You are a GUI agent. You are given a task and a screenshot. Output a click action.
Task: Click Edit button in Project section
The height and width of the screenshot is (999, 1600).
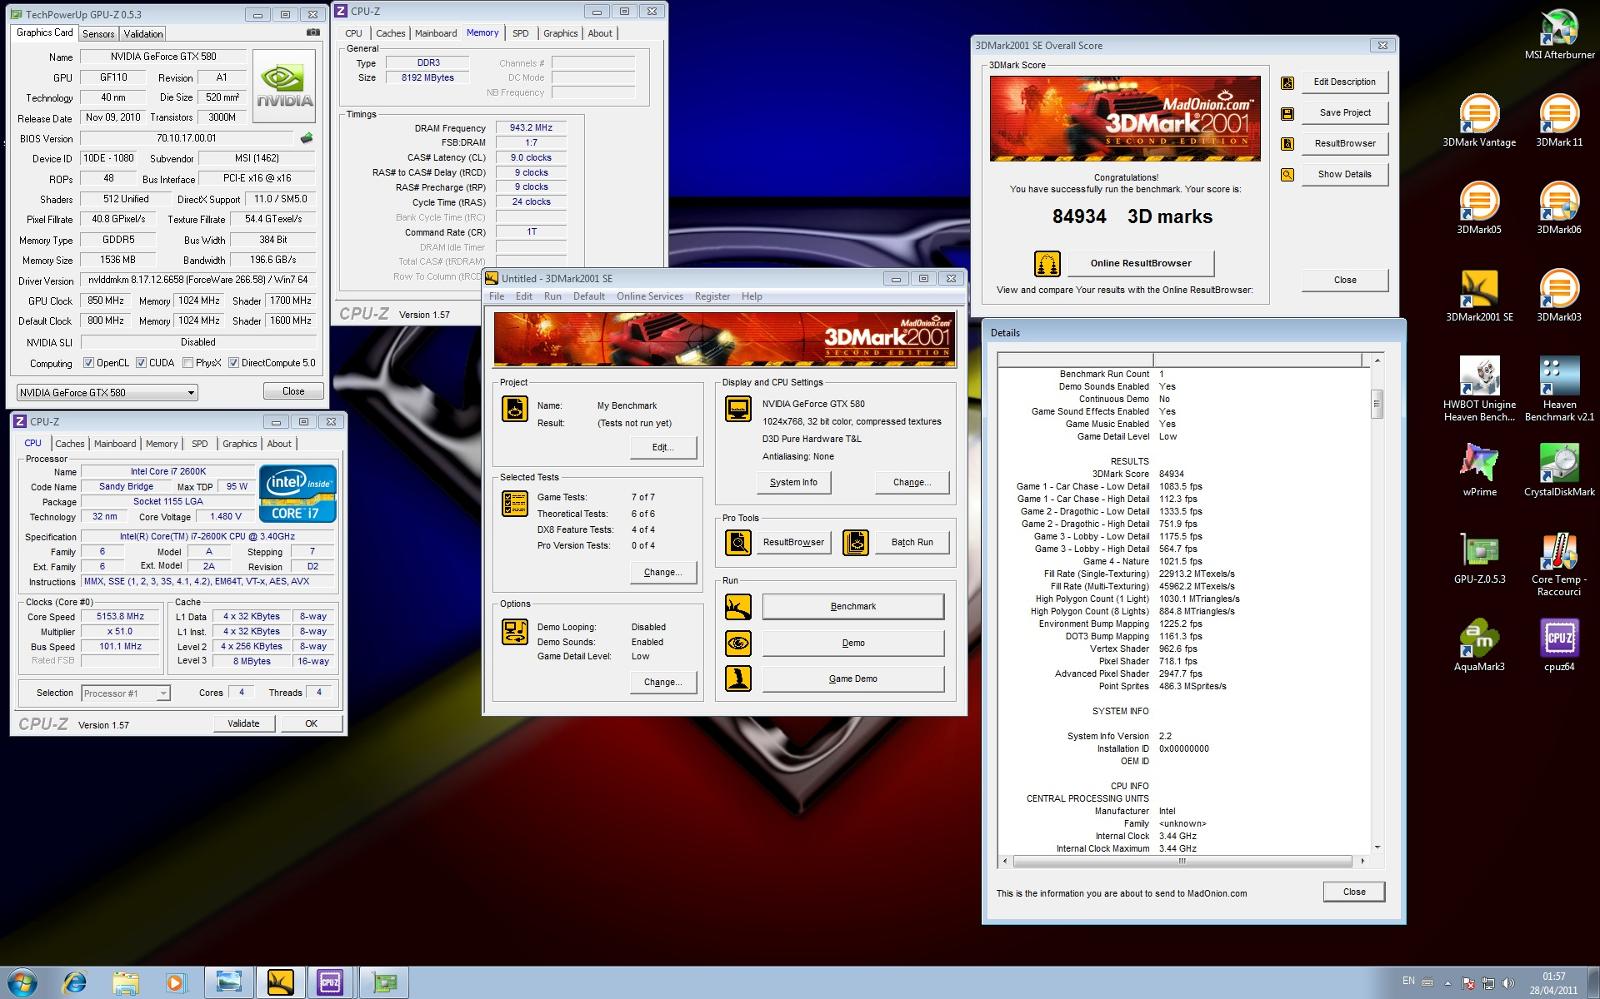pyautogui.click(x=663, y=447)
